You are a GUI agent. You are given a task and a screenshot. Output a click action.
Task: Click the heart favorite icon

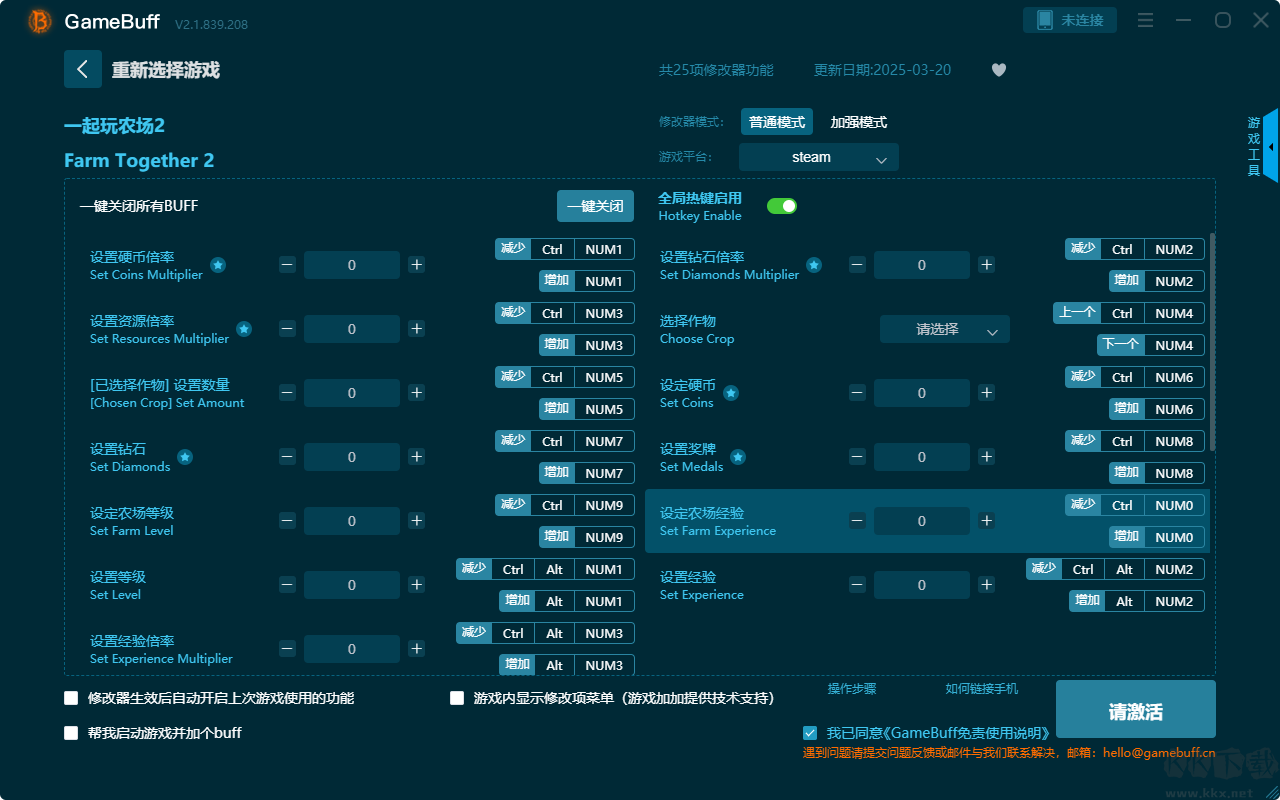click(998, 70)
